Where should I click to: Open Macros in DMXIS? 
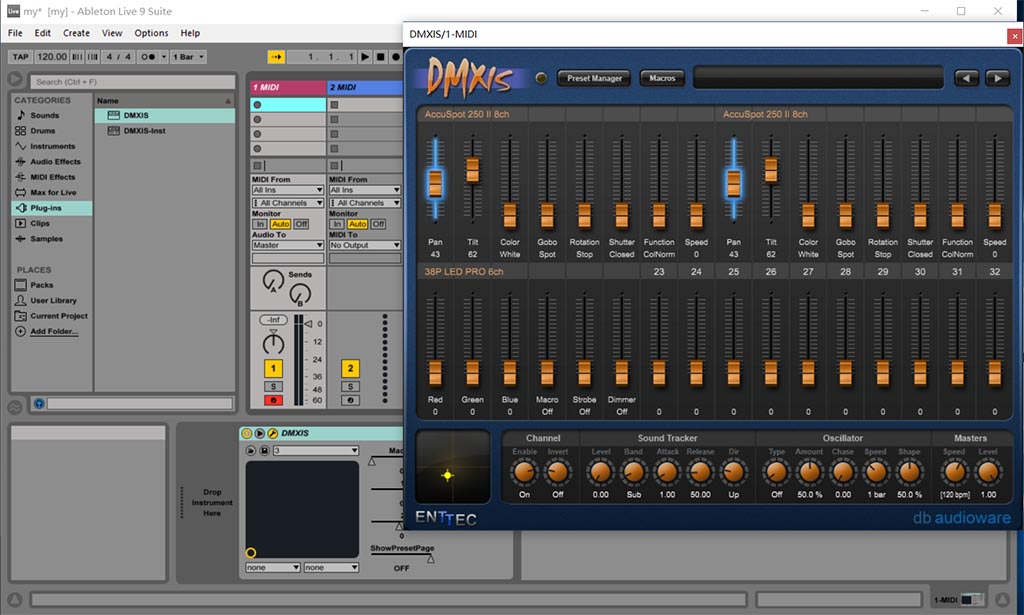662,78
